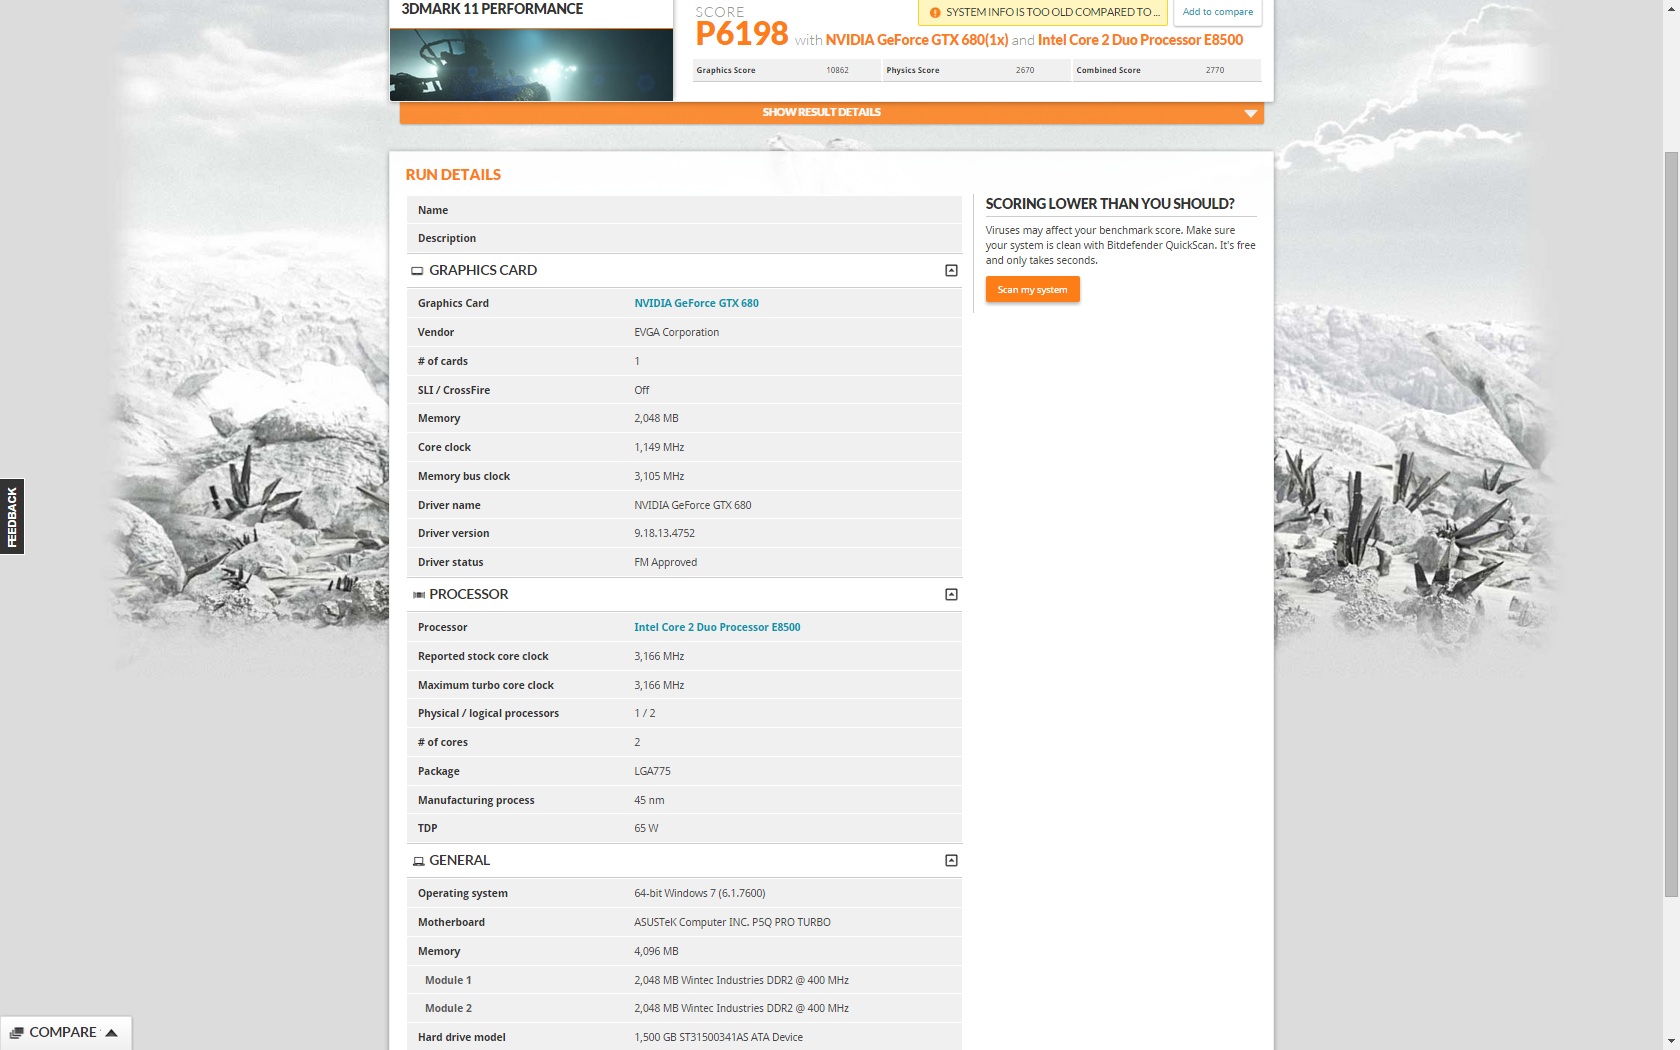Click the Module 2 memory description
Image resolution: width=1680 pixels, height=1050 pixels.
741,1009
